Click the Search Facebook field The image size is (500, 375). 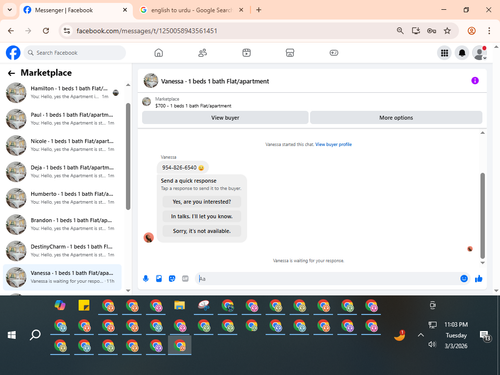[x=75, y=53]
